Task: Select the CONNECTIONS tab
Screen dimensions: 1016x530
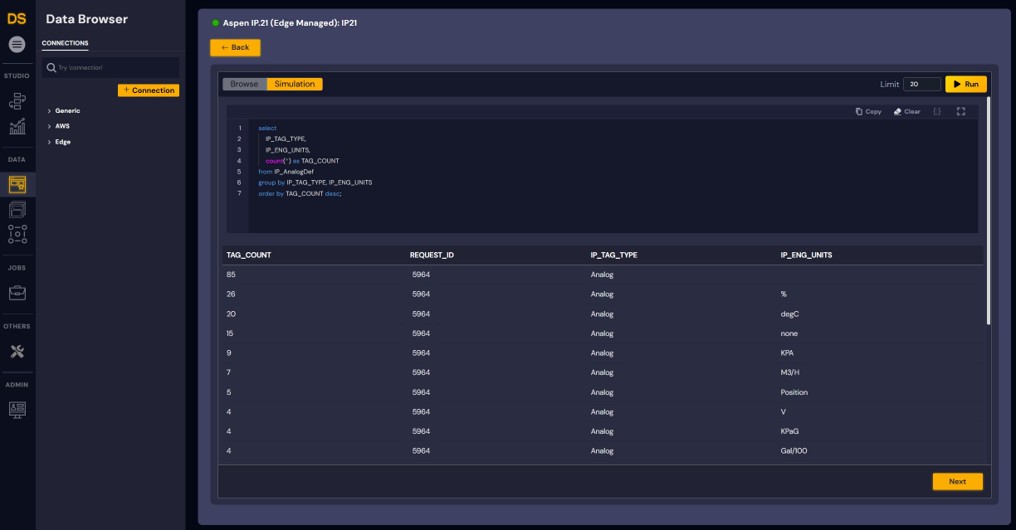Action: (65, 43)
